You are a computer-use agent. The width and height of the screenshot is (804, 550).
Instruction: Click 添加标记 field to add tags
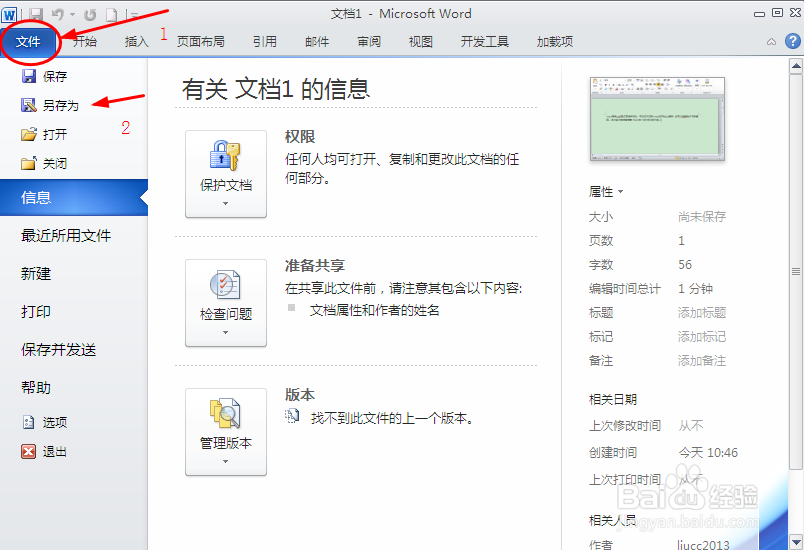click(702, 337)
